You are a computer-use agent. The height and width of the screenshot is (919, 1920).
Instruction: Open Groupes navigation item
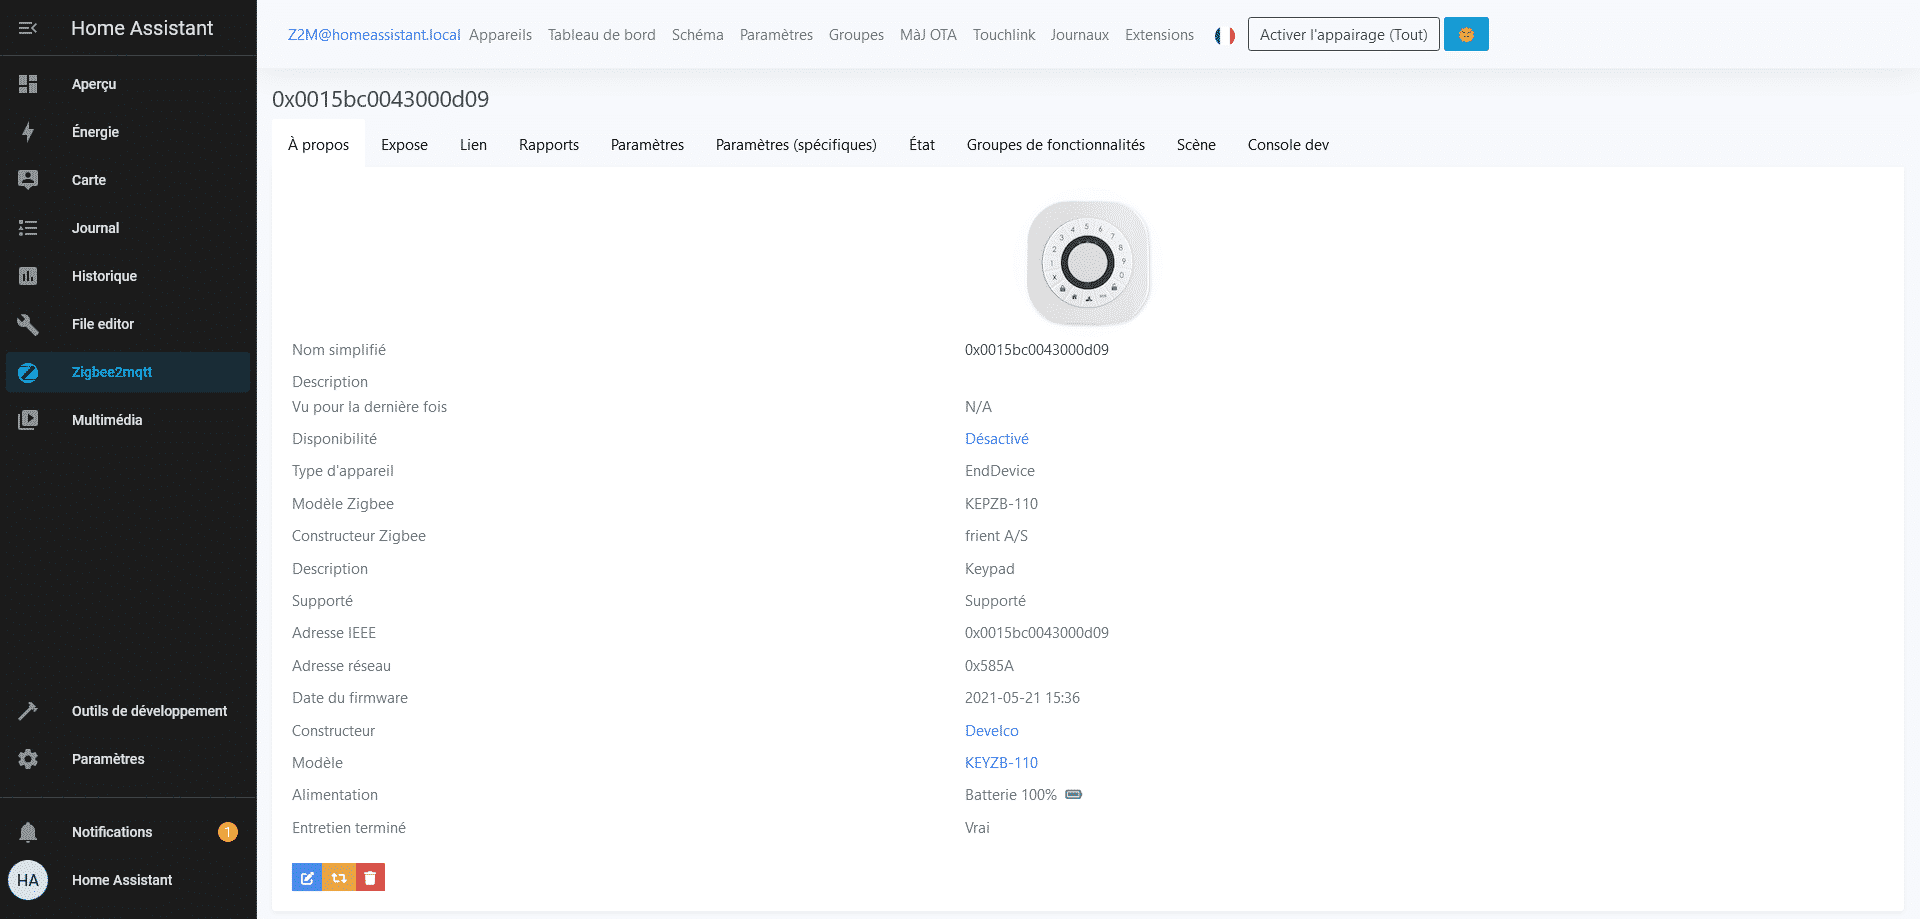856,35
